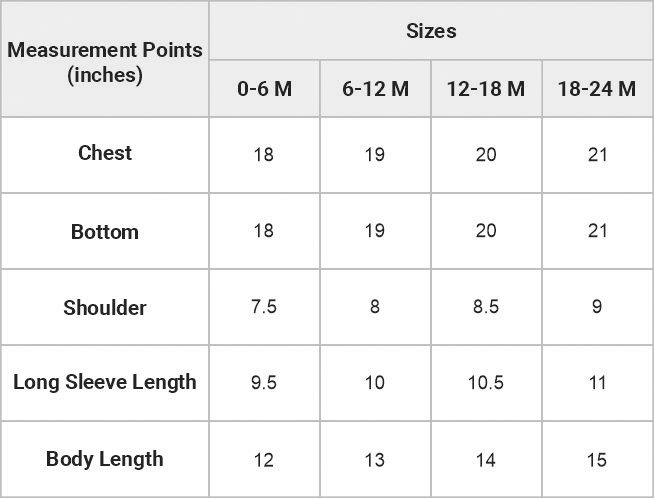Click the 6-12 M column header
Viewport: 654px width, 498px height.
tap(375, 88)
